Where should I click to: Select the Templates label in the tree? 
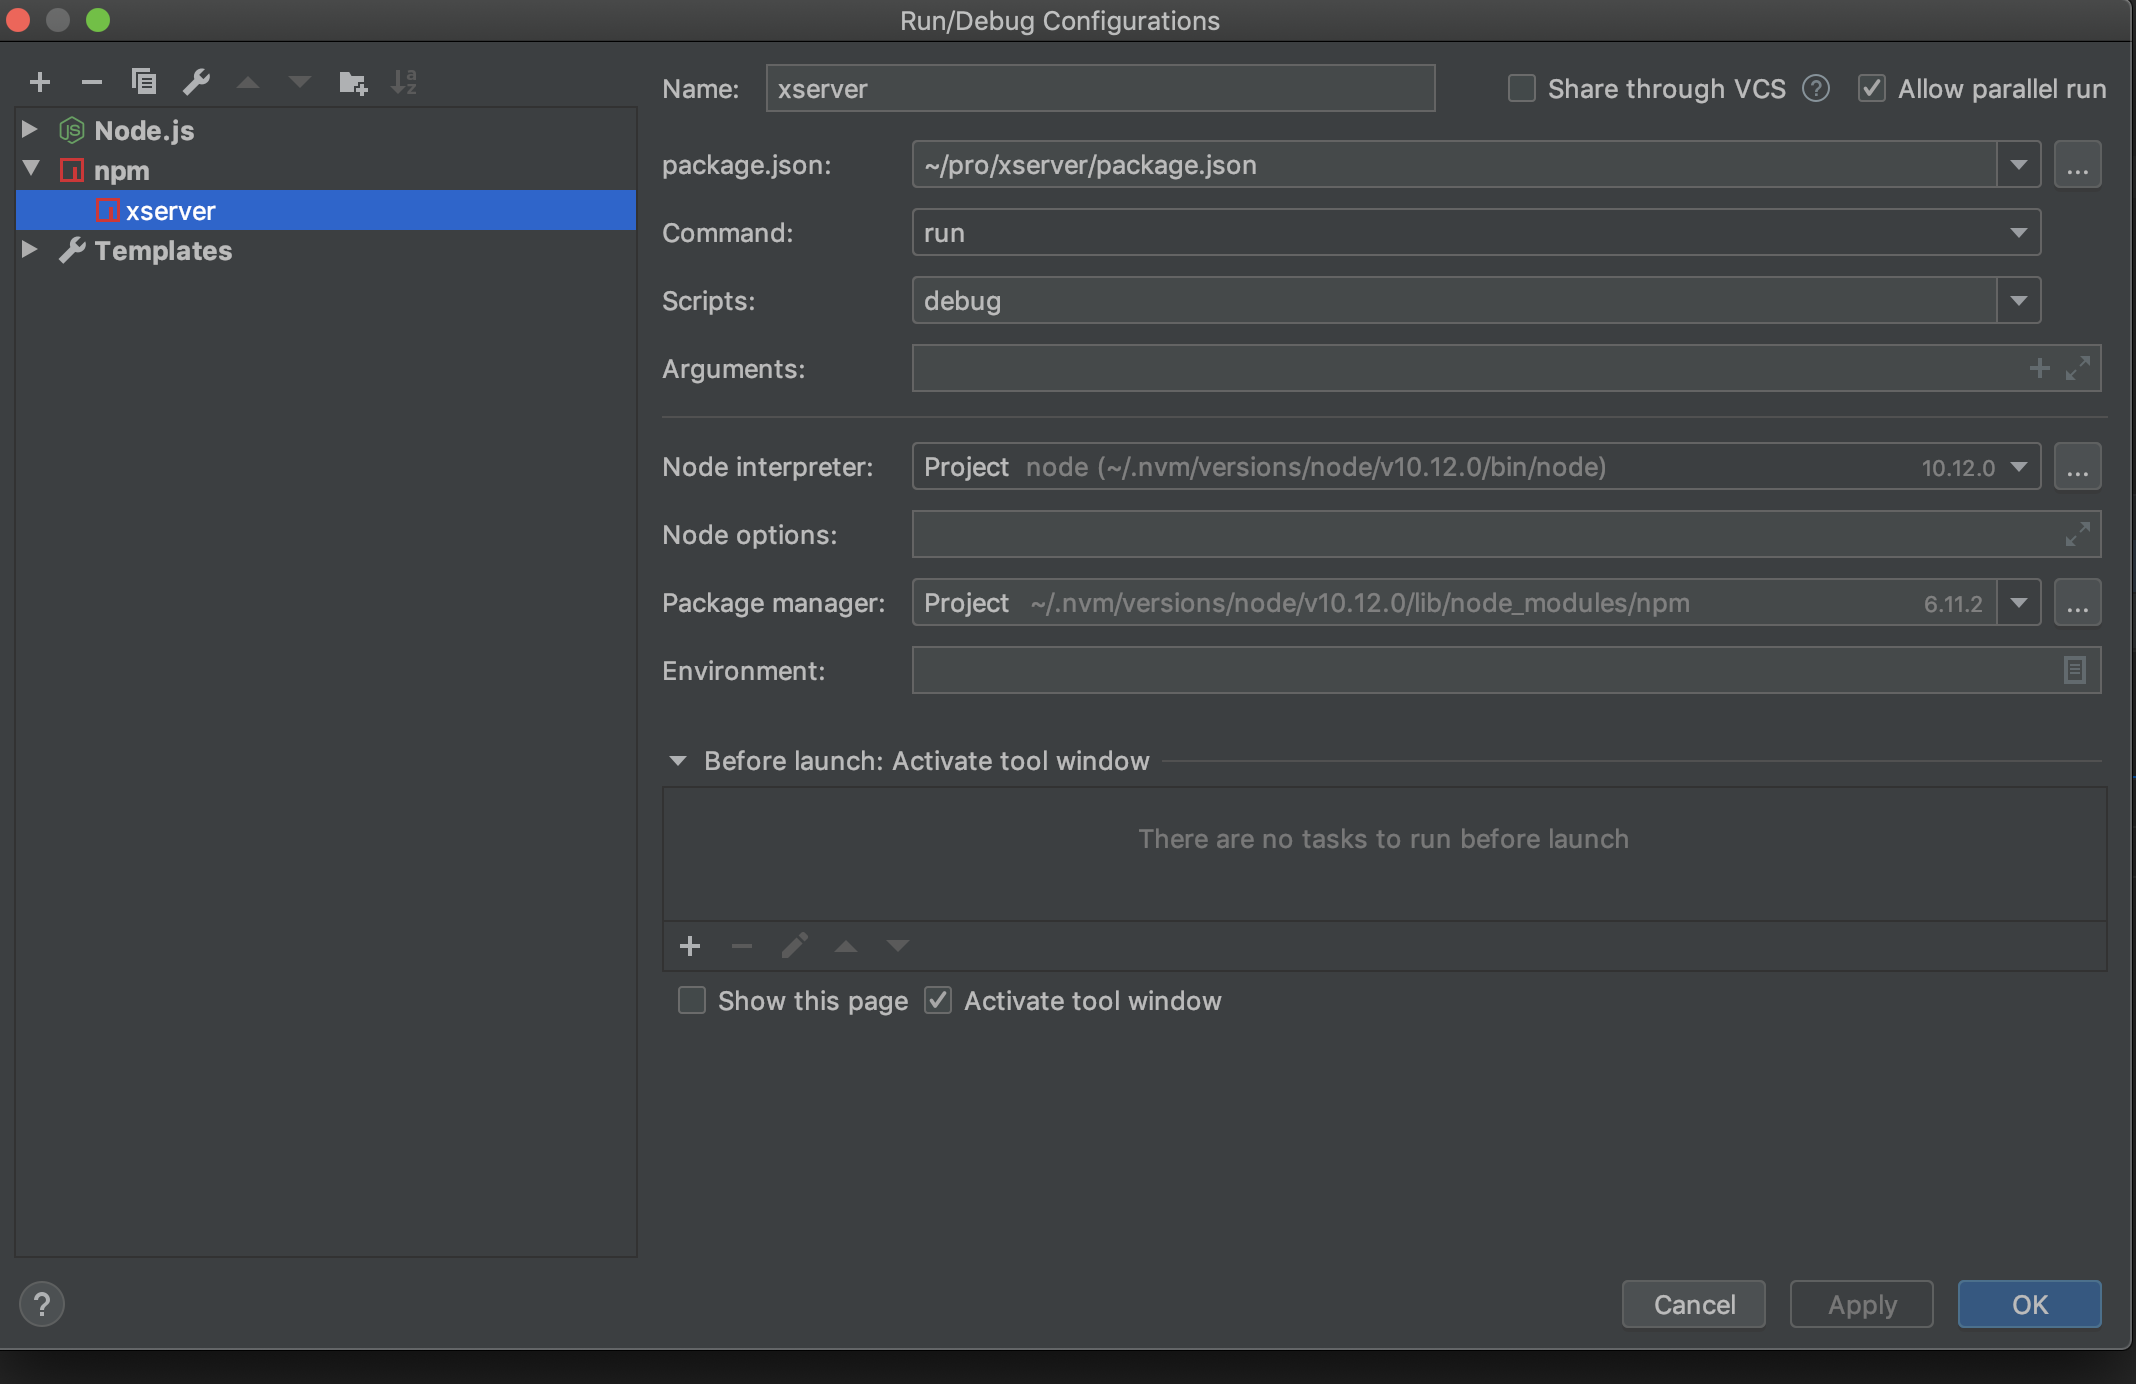tap(163, 251)
